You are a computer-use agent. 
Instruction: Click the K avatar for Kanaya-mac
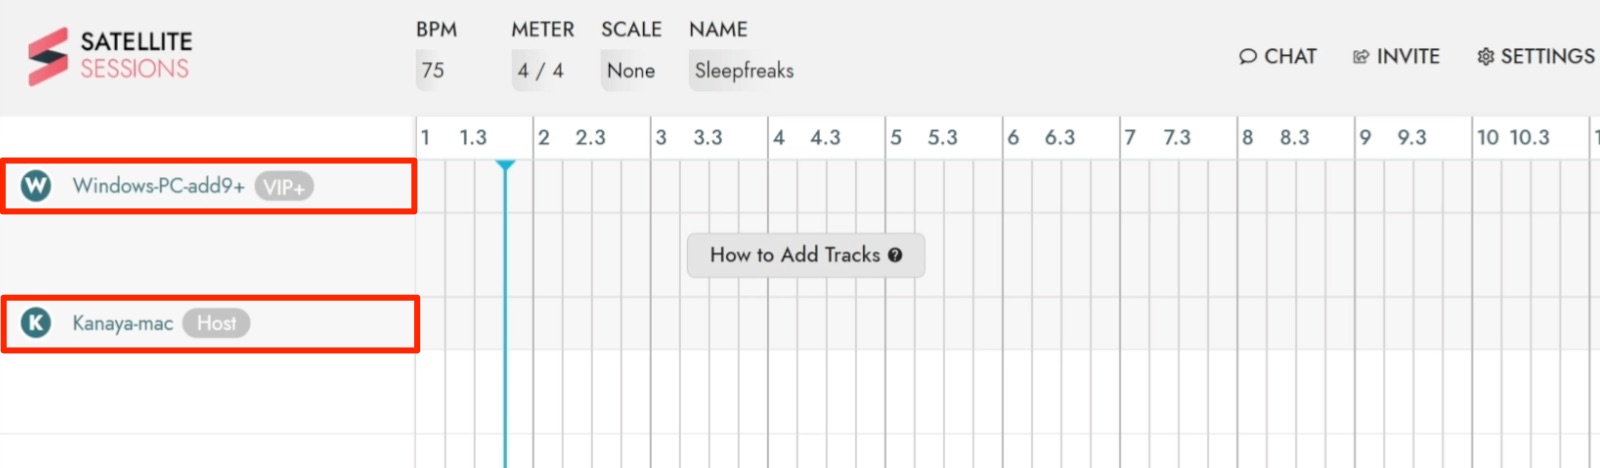[x=36, y=323]
